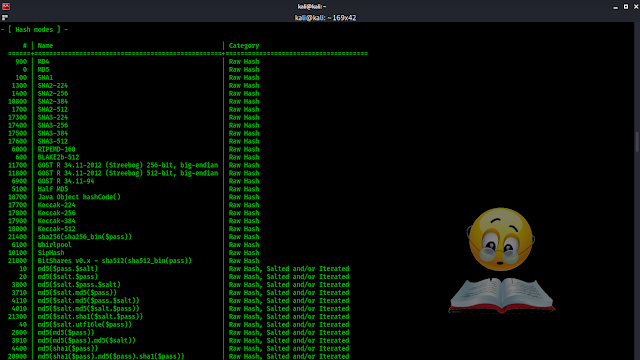Click the 'Java Object hashCode()' entry
This screenshot has width=640, height=360.
[x=79, y=197]
